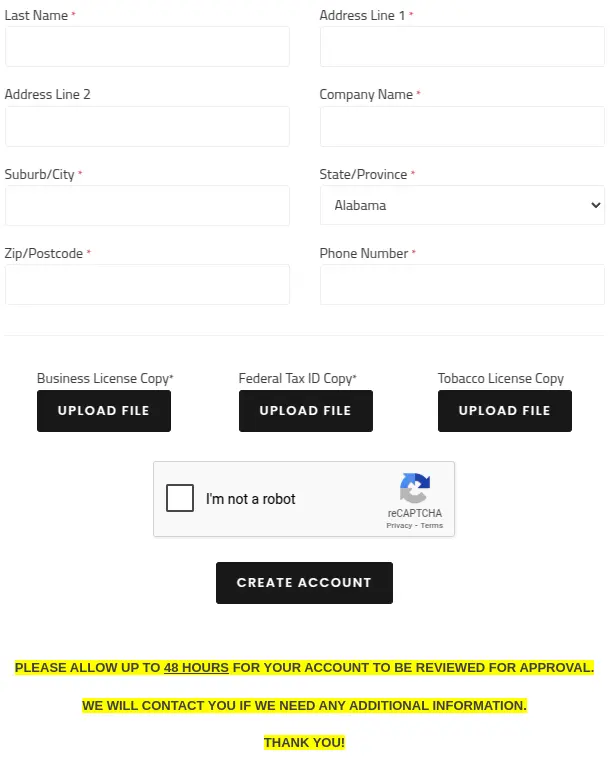Click the Business License Copy label
Image resolution: width=610 pixels, height=760 pixels.
(105, 378)
